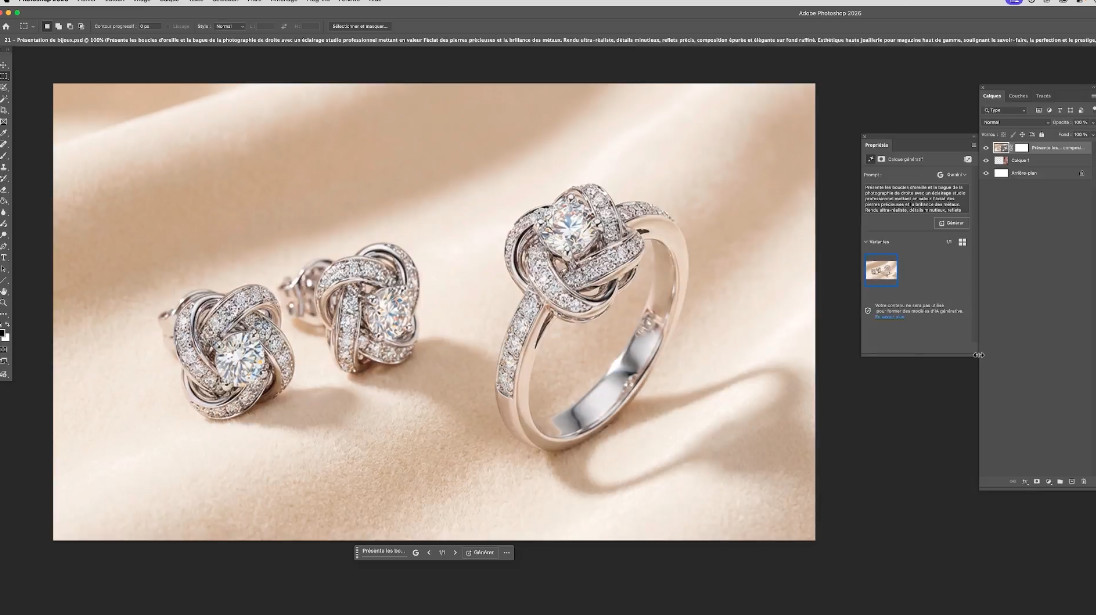This screenshot has height=615, width=1096.
Task: Toggle visibility of the Calque 1 layer
Action: pyautogui.click(x=986, y=160)
